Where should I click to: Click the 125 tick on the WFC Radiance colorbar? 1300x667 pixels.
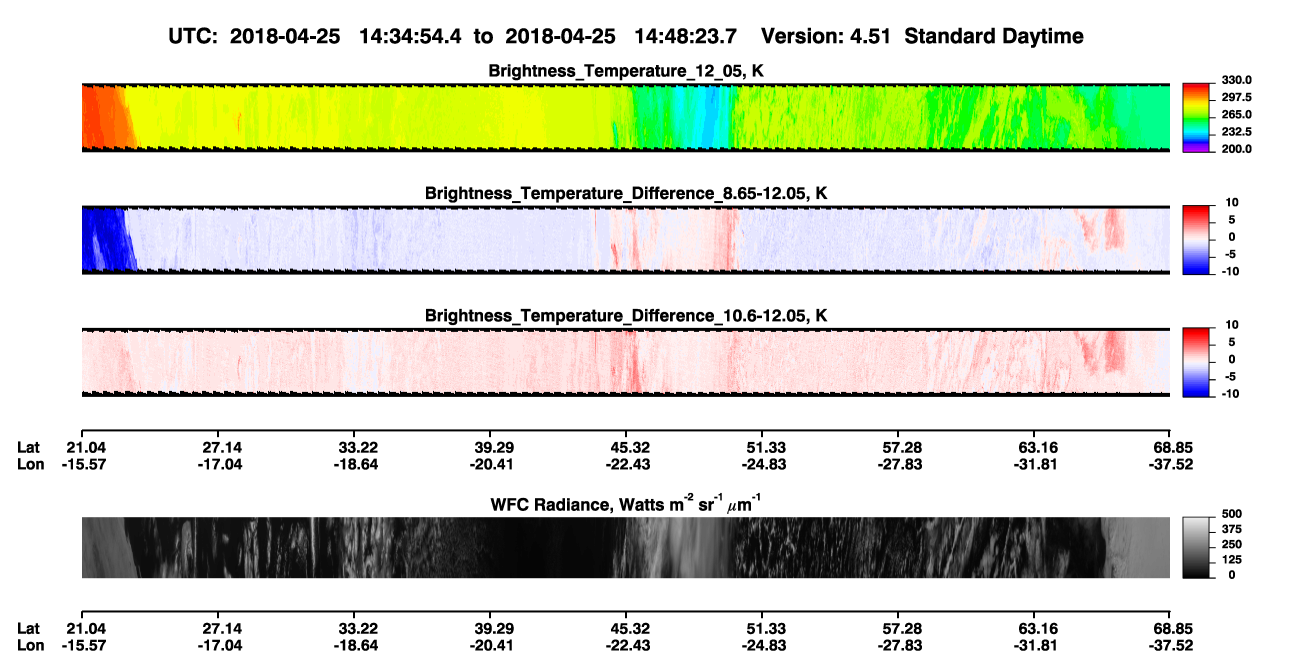(1232, 559)
